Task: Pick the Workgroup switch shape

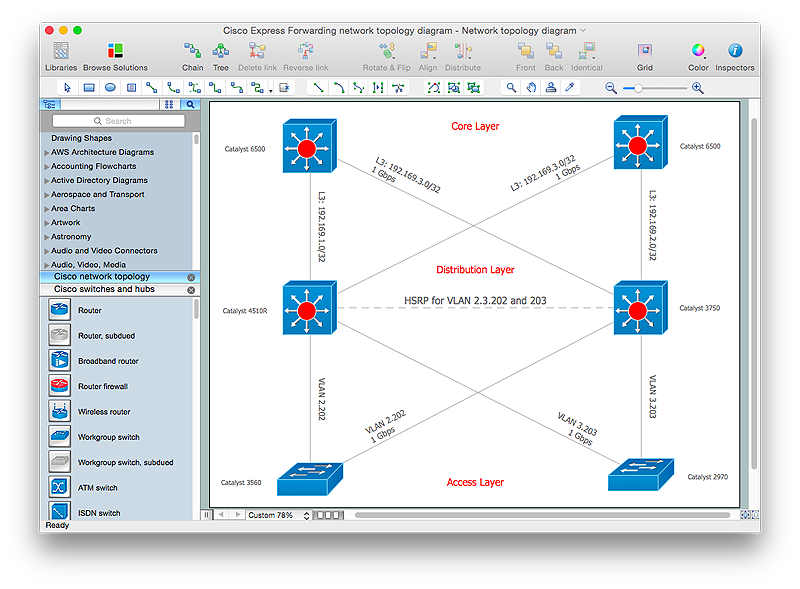Action: pos(59,436)
